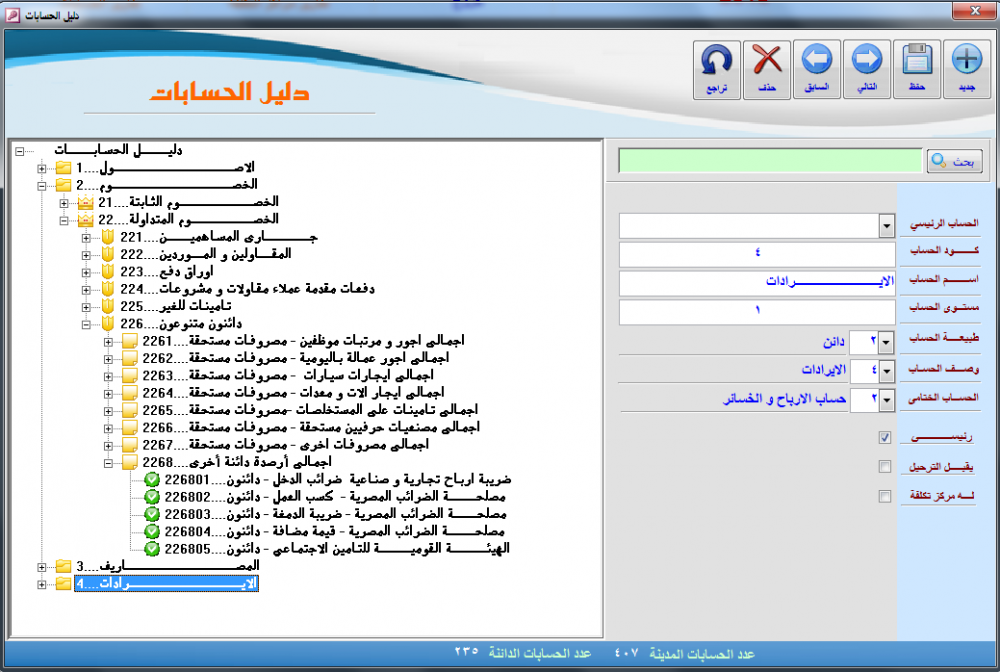This screenshot has height=672, width=1000.
Task: Collapse account 22 الخصوم المتداولة node
Action: 64,221
